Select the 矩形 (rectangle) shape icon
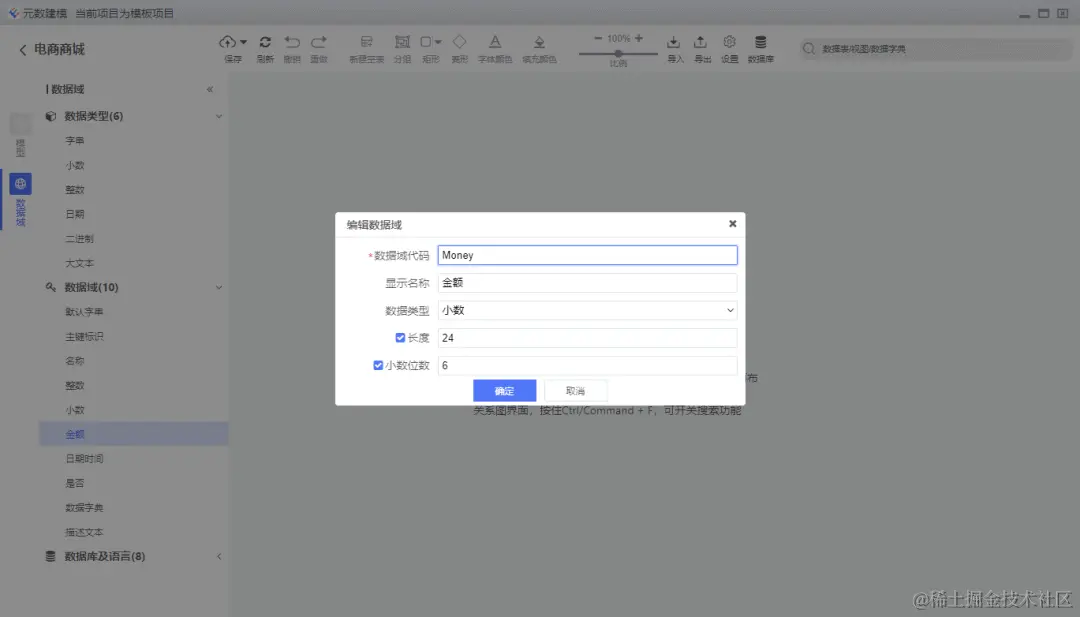The image size is (1080, 617). tap(426, 42)
